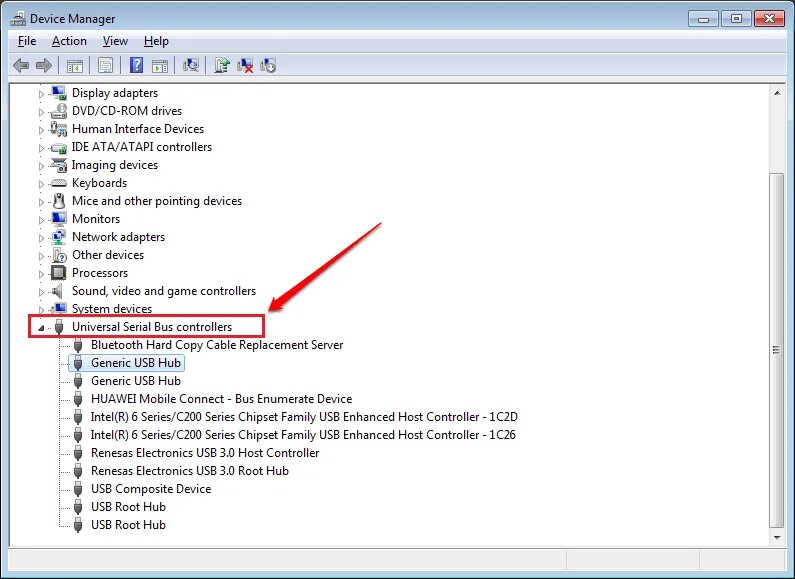
Task: Open the File menu
Action: (x=27, y=41)
